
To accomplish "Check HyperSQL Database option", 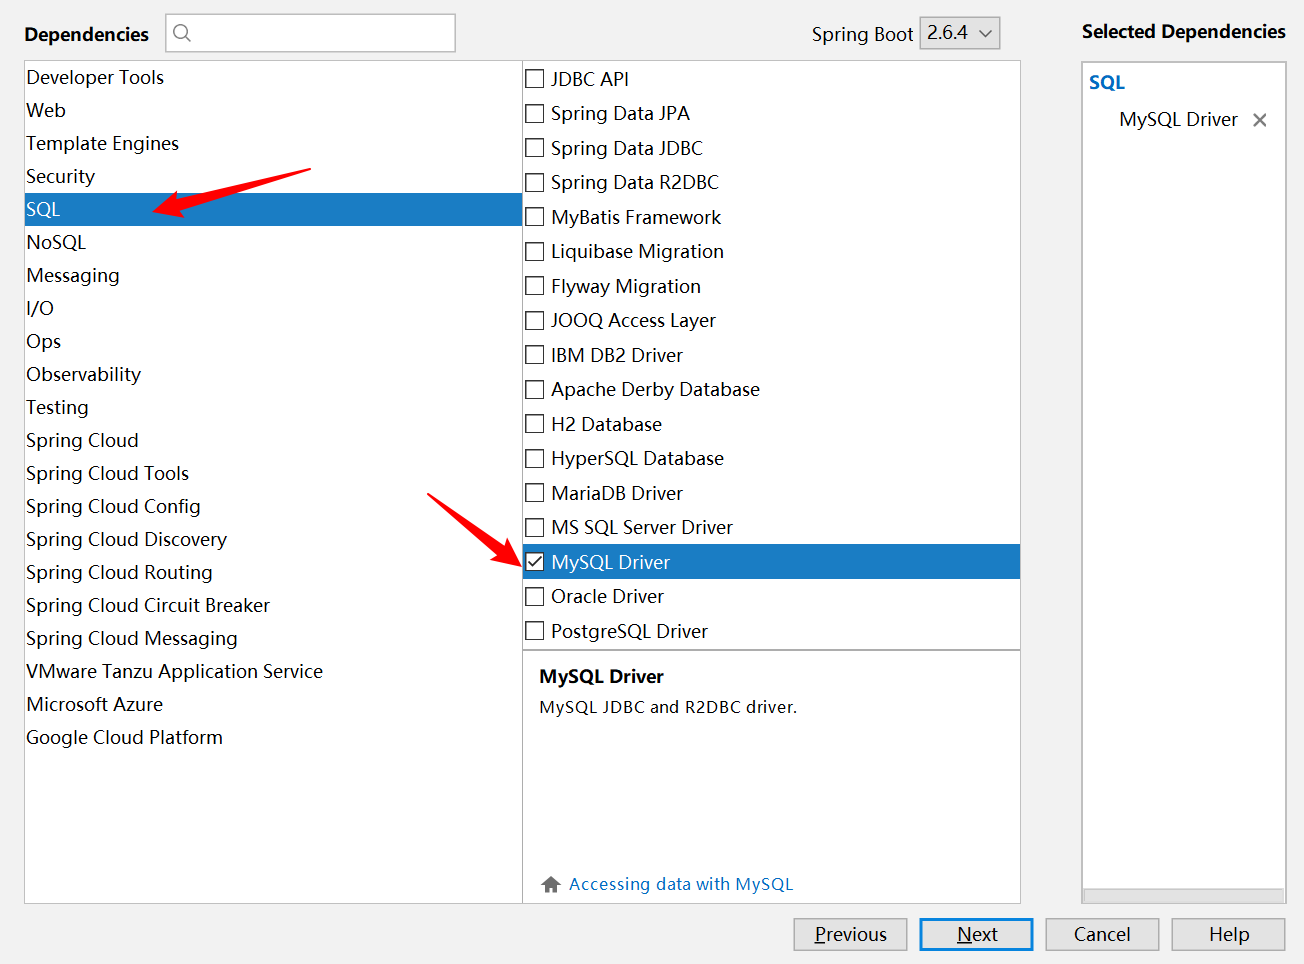I will coord(535,458).
